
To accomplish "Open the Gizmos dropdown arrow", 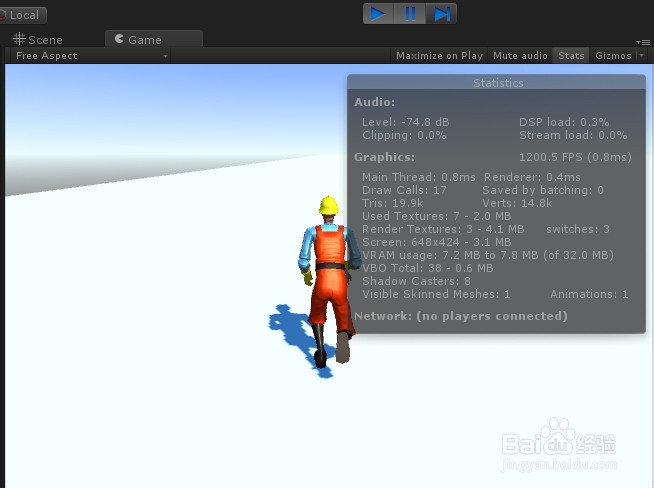I will coord(641,55).
